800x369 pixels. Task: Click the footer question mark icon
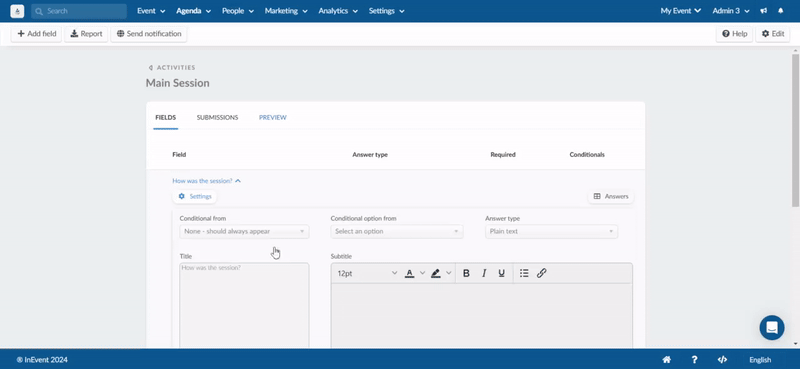(694, 359)
